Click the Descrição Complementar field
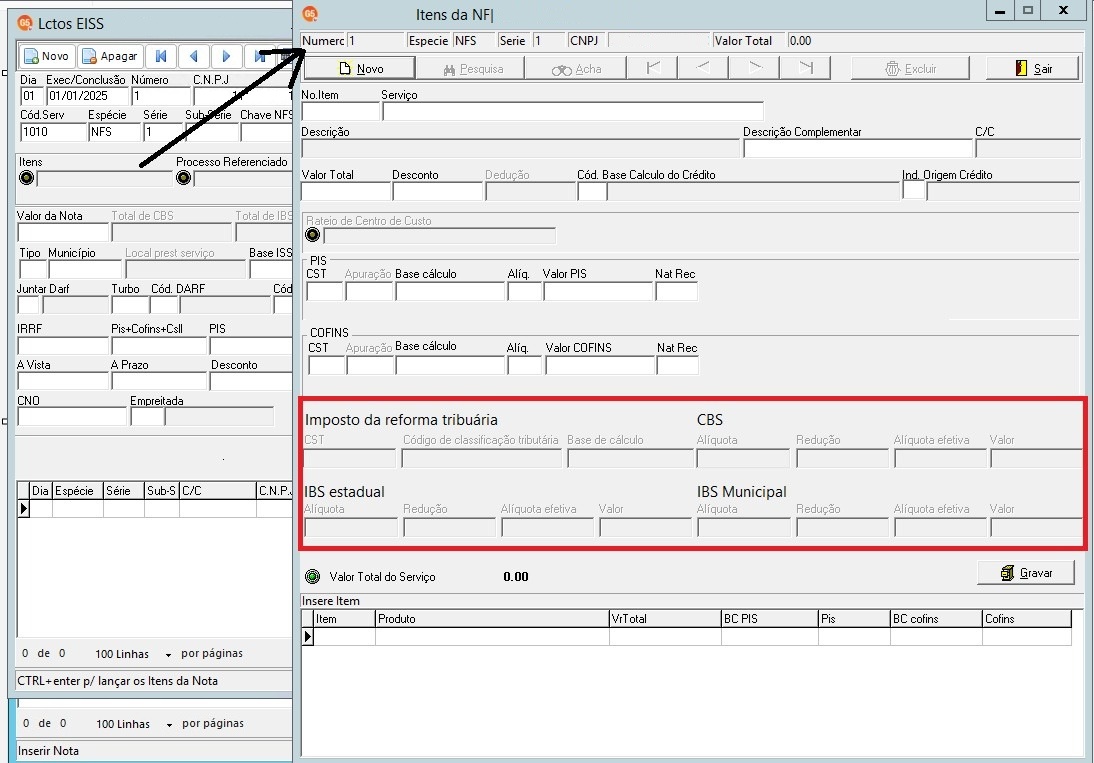1094x763 pixels. (x=857, y=148)
